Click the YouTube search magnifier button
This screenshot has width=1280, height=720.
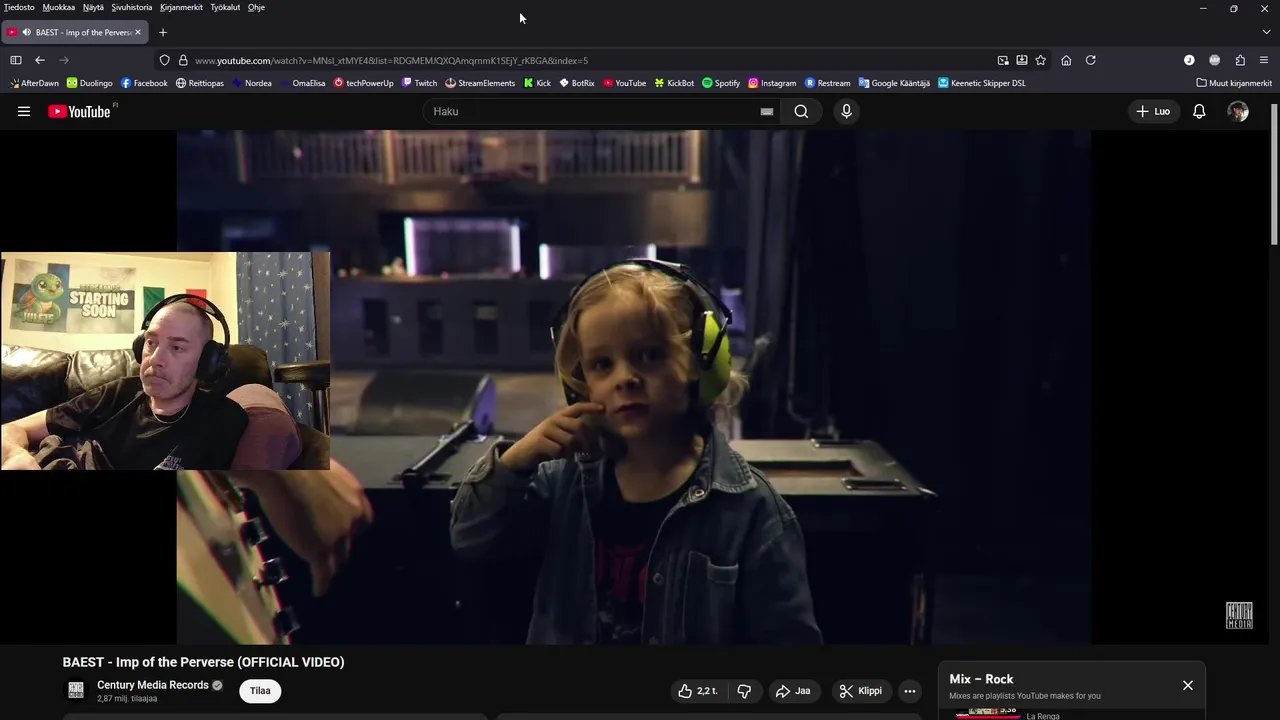click(x=801, y=112)
